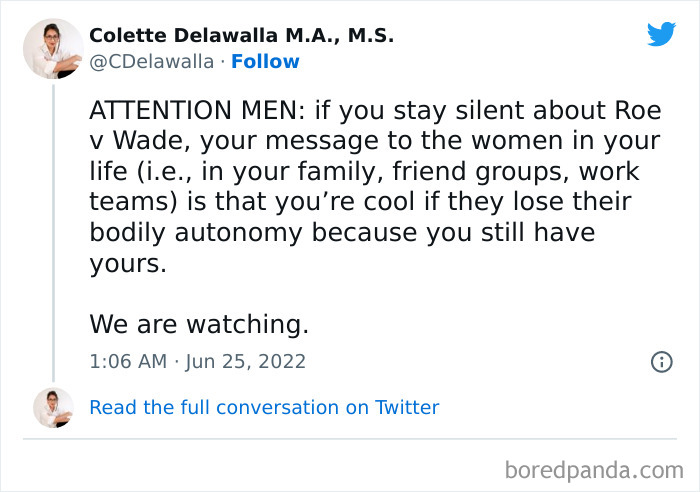Click the small avatar beside conversation link

pyautogui.click(x=53, y=407)
